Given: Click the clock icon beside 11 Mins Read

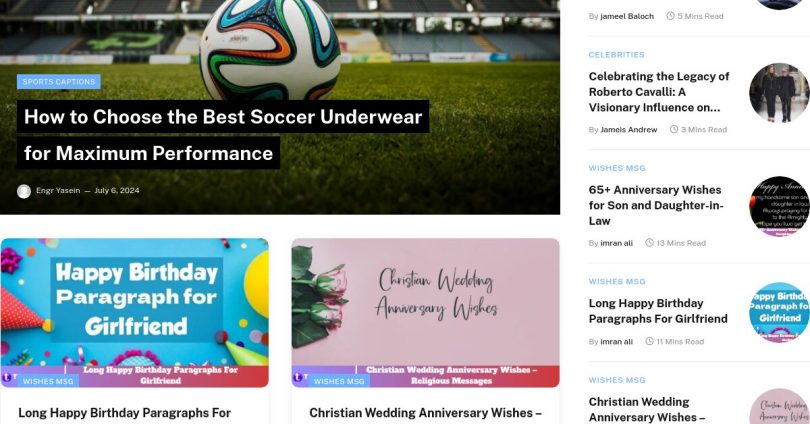Looking at the screenshot, I should 649,341.
